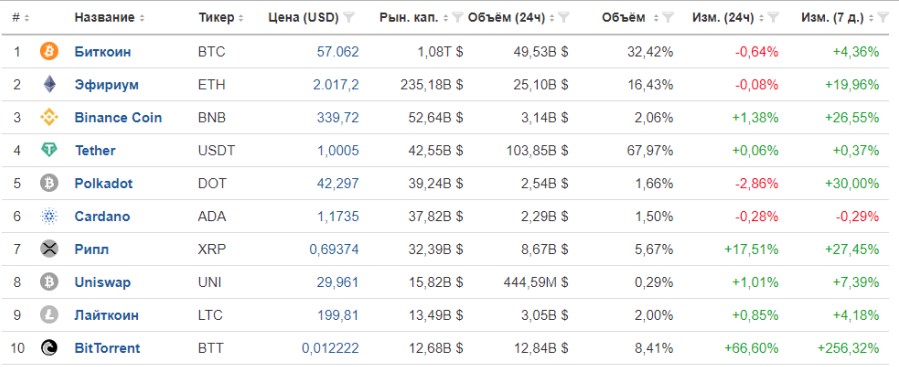Image resolution: width=899 pixels, height=367 pixels.
Task: Click the BitTorrent black swirl icon
Action: tap(49, 348)
